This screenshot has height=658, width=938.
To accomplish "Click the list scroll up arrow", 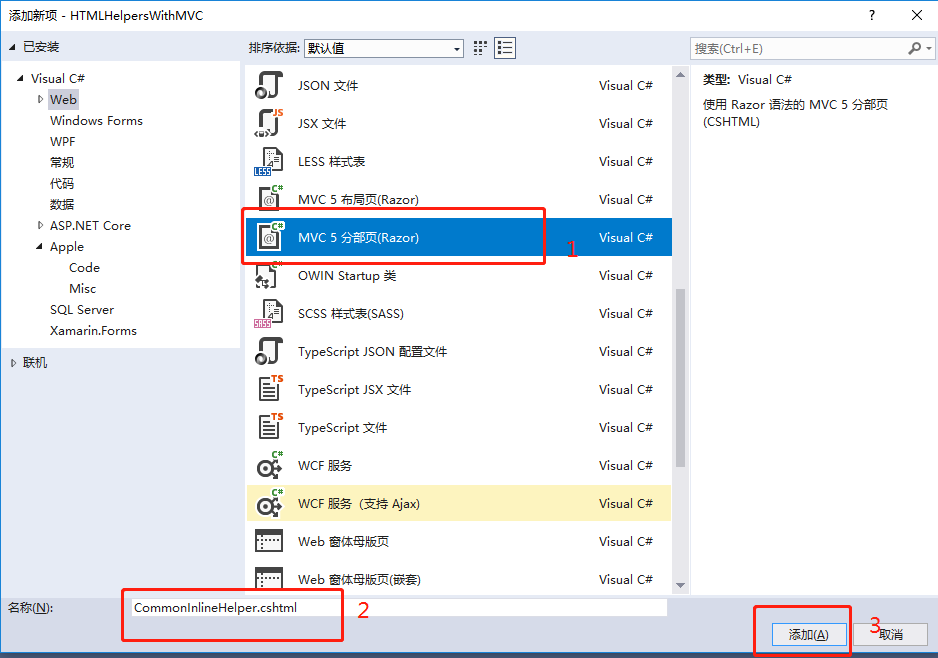I will tap(680, 75).
